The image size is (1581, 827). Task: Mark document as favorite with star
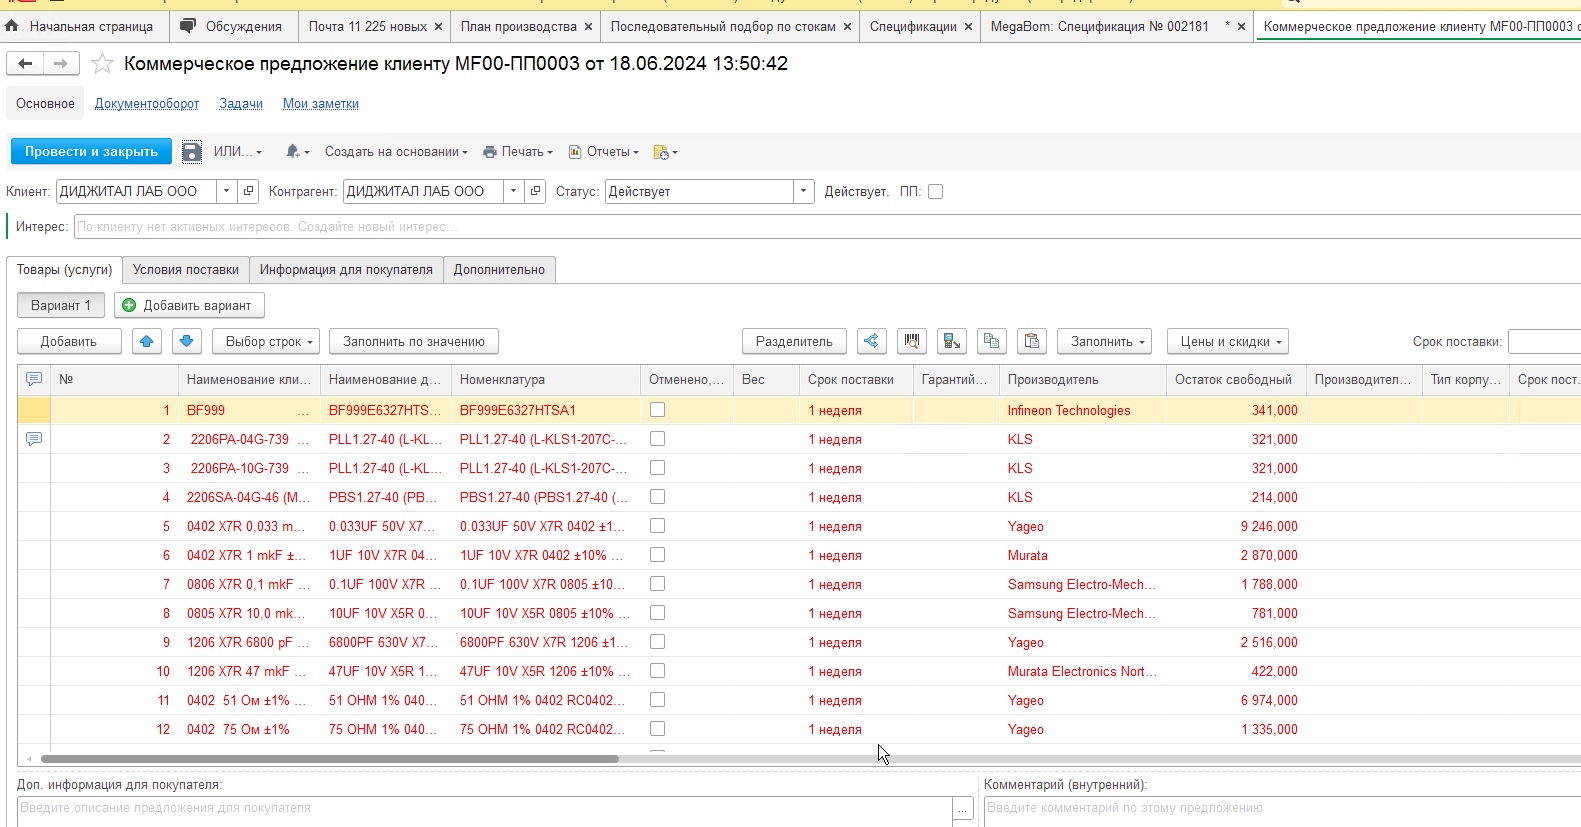(x=102, y=64)
